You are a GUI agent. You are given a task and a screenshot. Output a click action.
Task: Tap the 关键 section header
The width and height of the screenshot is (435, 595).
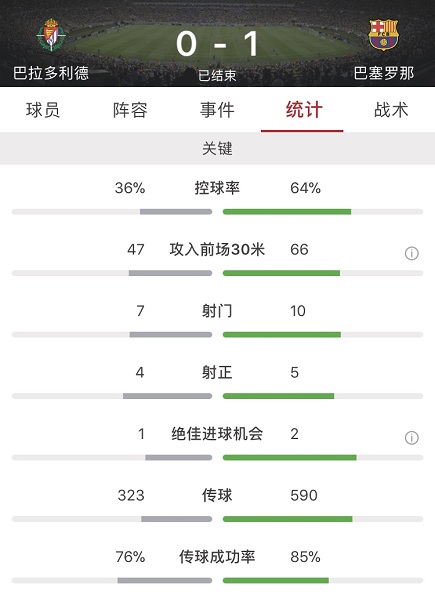217,148
